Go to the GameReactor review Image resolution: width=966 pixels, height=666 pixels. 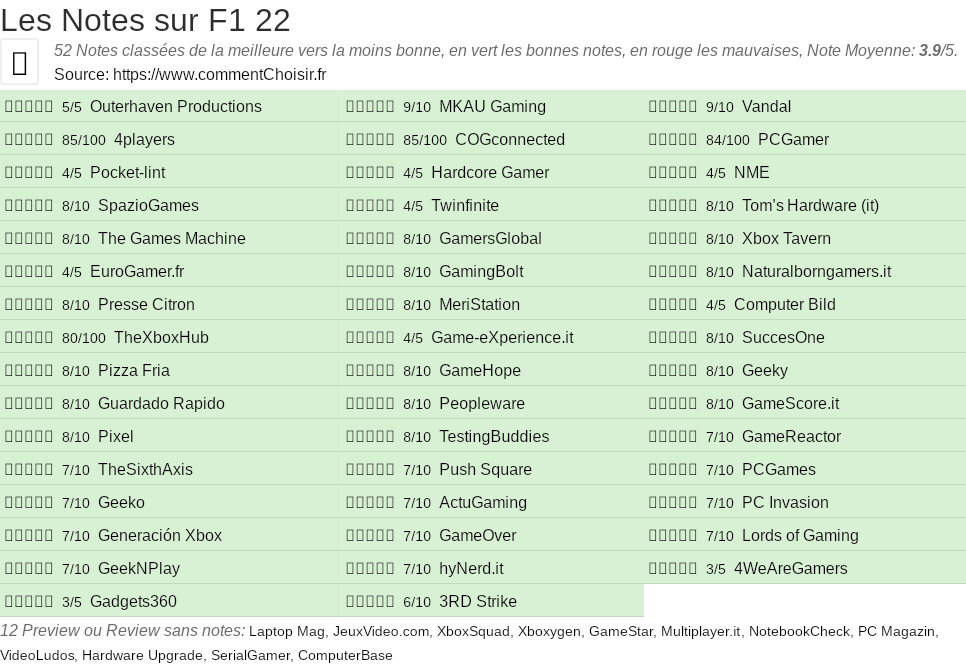[791, 437]
